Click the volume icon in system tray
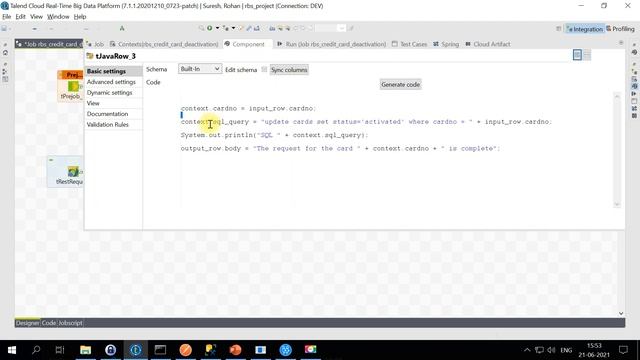640x360 pixels. pyautogui.click(x=551, y=350)
